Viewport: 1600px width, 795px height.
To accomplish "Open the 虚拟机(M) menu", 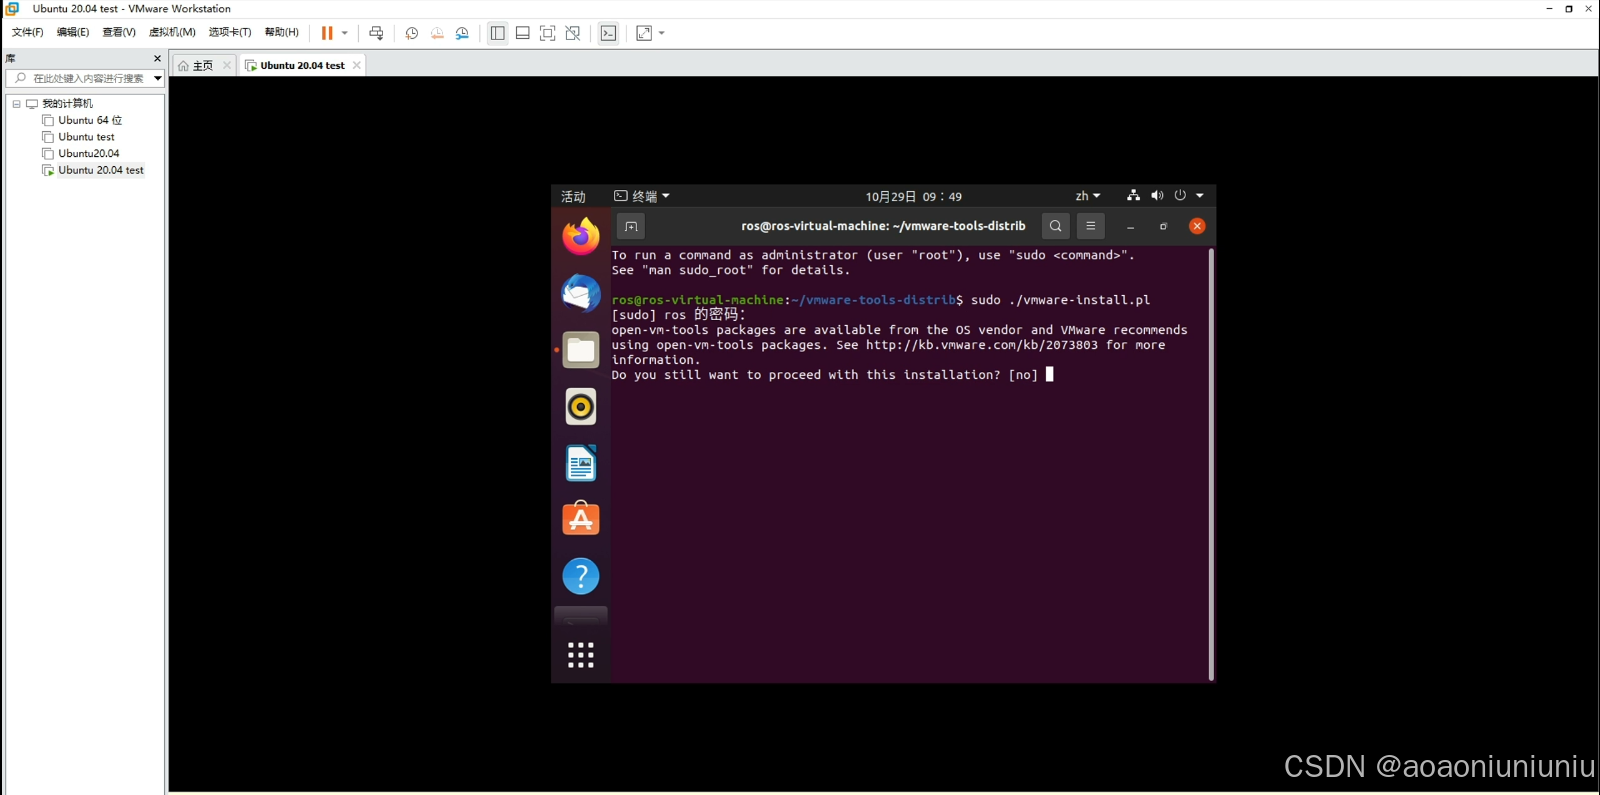I will tap(172, 32).
